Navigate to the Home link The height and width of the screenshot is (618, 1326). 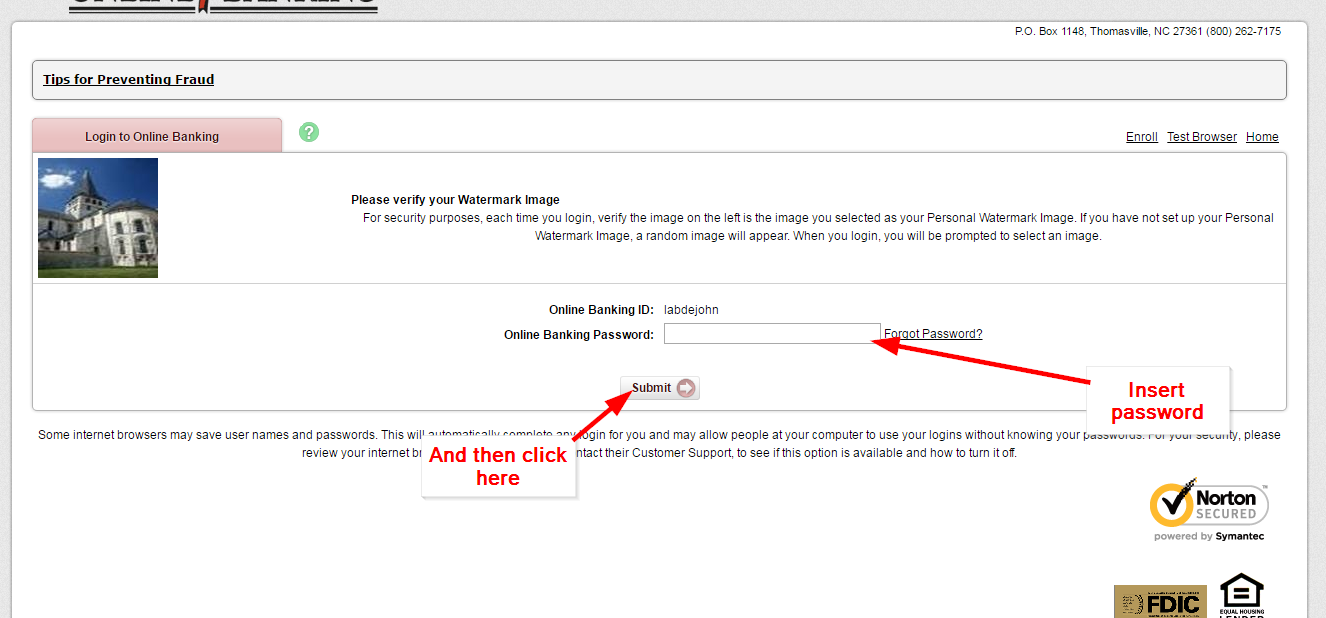1261,137
